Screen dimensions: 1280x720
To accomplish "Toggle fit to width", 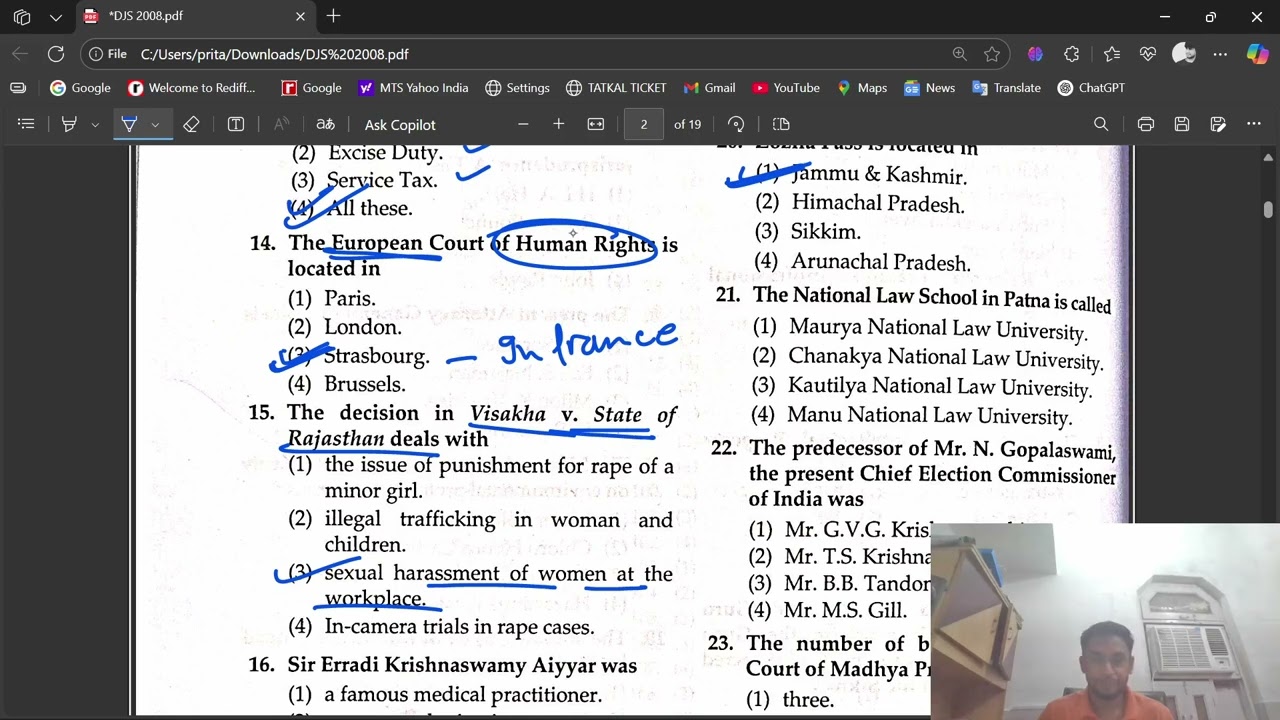I will click(x=596, y=124).
